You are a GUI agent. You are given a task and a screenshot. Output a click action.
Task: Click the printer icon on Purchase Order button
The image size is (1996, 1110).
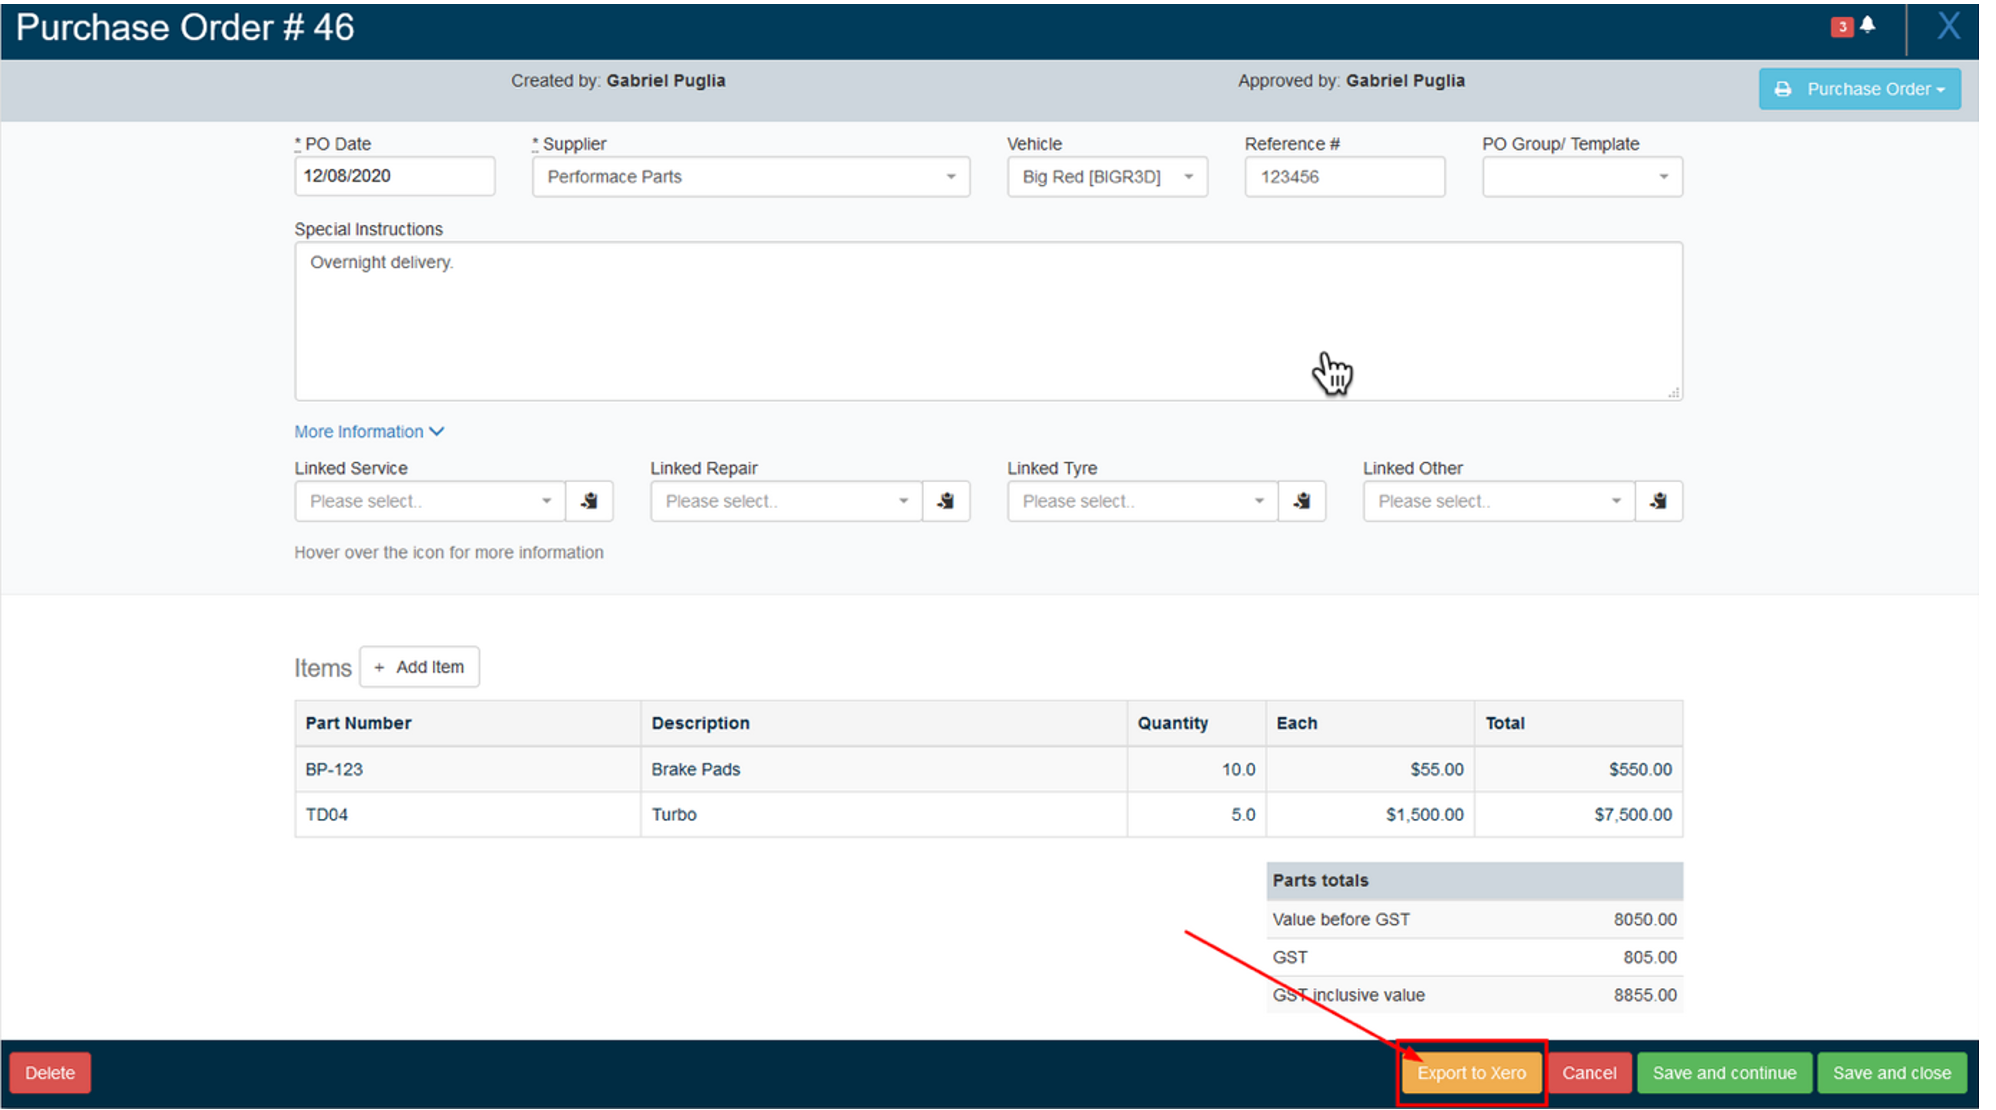click(1785, 89)
